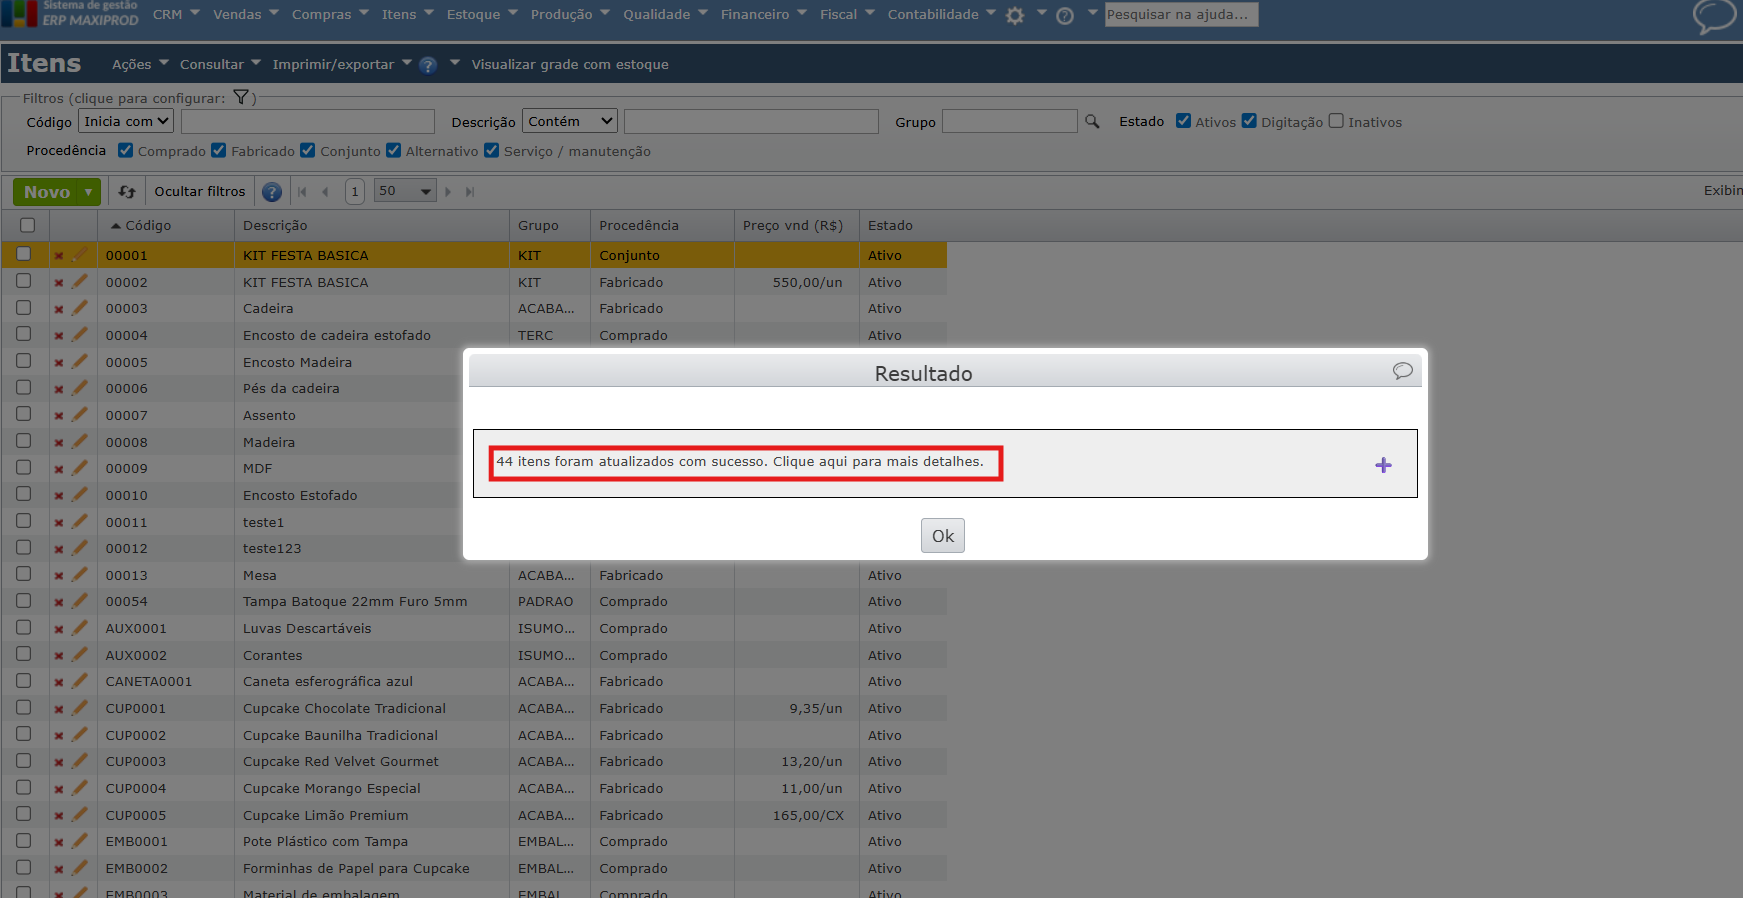Screen dimensions: 1743x898
Task: Enable the Inativos state checkbox
Action: coord(1336,121)
